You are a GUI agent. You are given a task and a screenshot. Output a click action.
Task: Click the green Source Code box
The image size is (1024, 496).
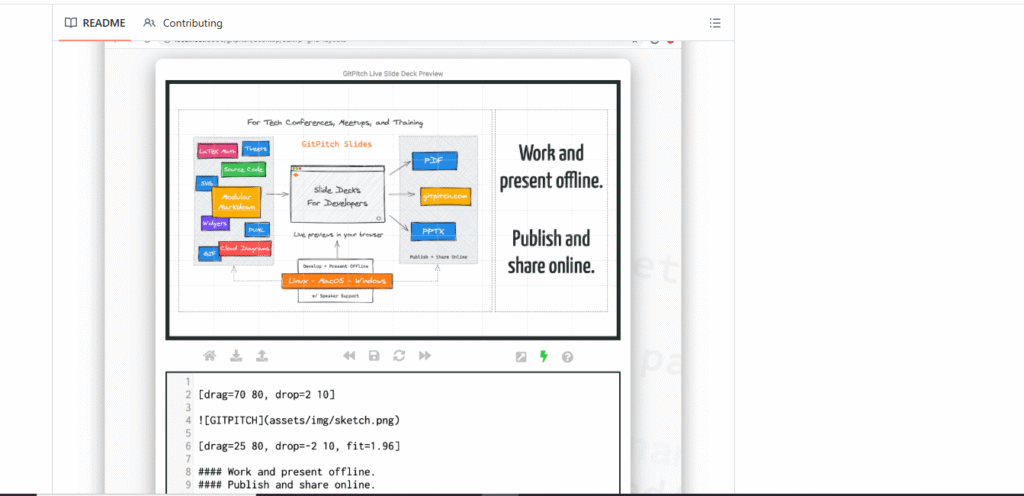pyautogui.click(x=244, y=170)
